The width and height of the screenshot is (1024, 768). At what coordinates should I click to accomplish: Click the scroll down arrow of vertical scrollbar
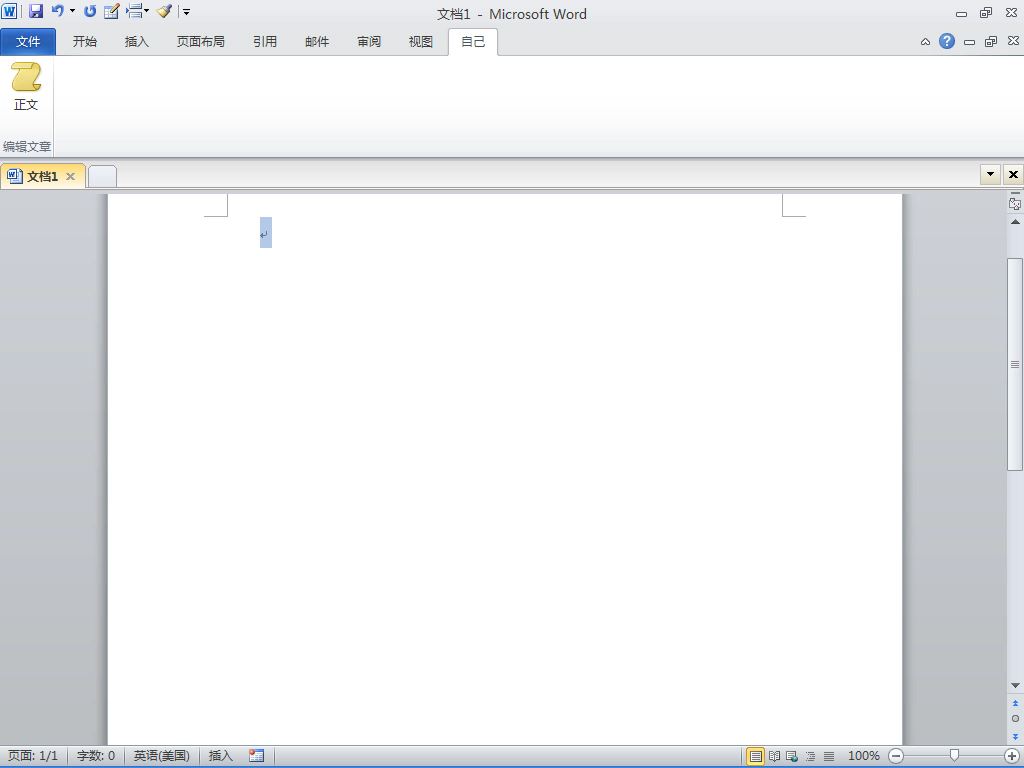1015,685
